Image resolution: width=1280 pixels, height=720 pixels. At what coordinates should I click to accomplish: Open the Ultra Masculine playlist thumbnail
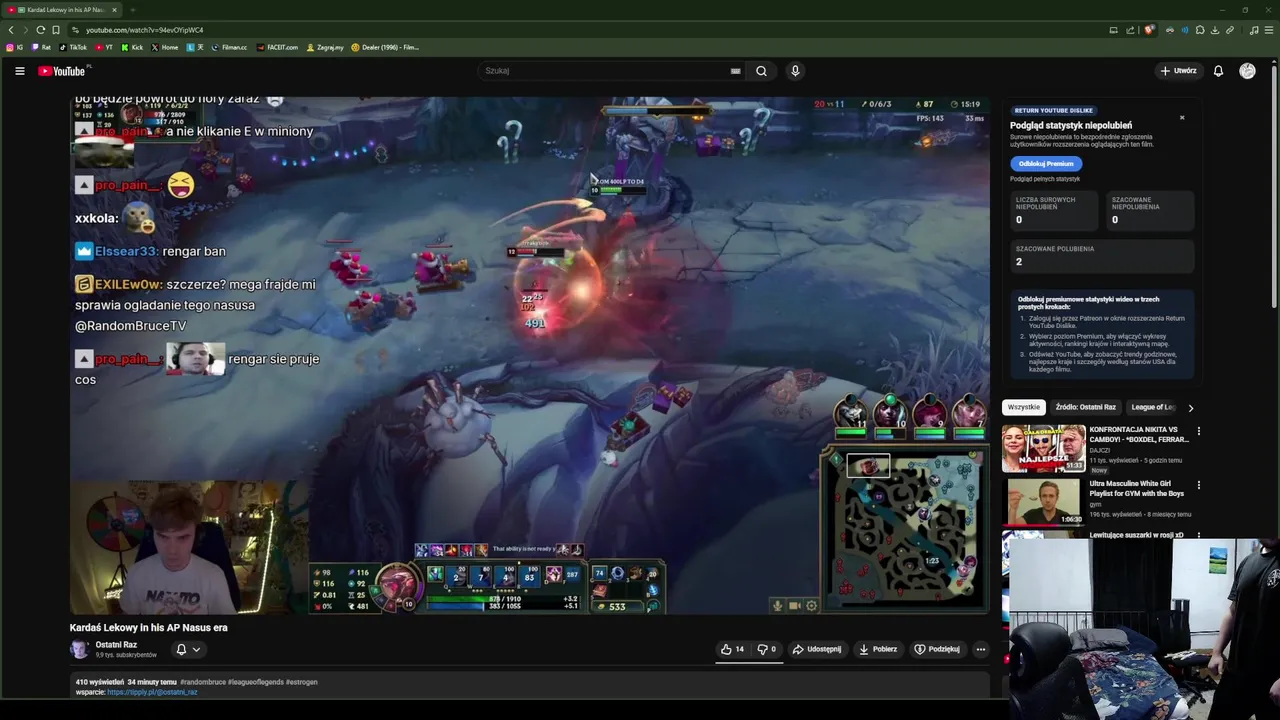coord(1045,502)
